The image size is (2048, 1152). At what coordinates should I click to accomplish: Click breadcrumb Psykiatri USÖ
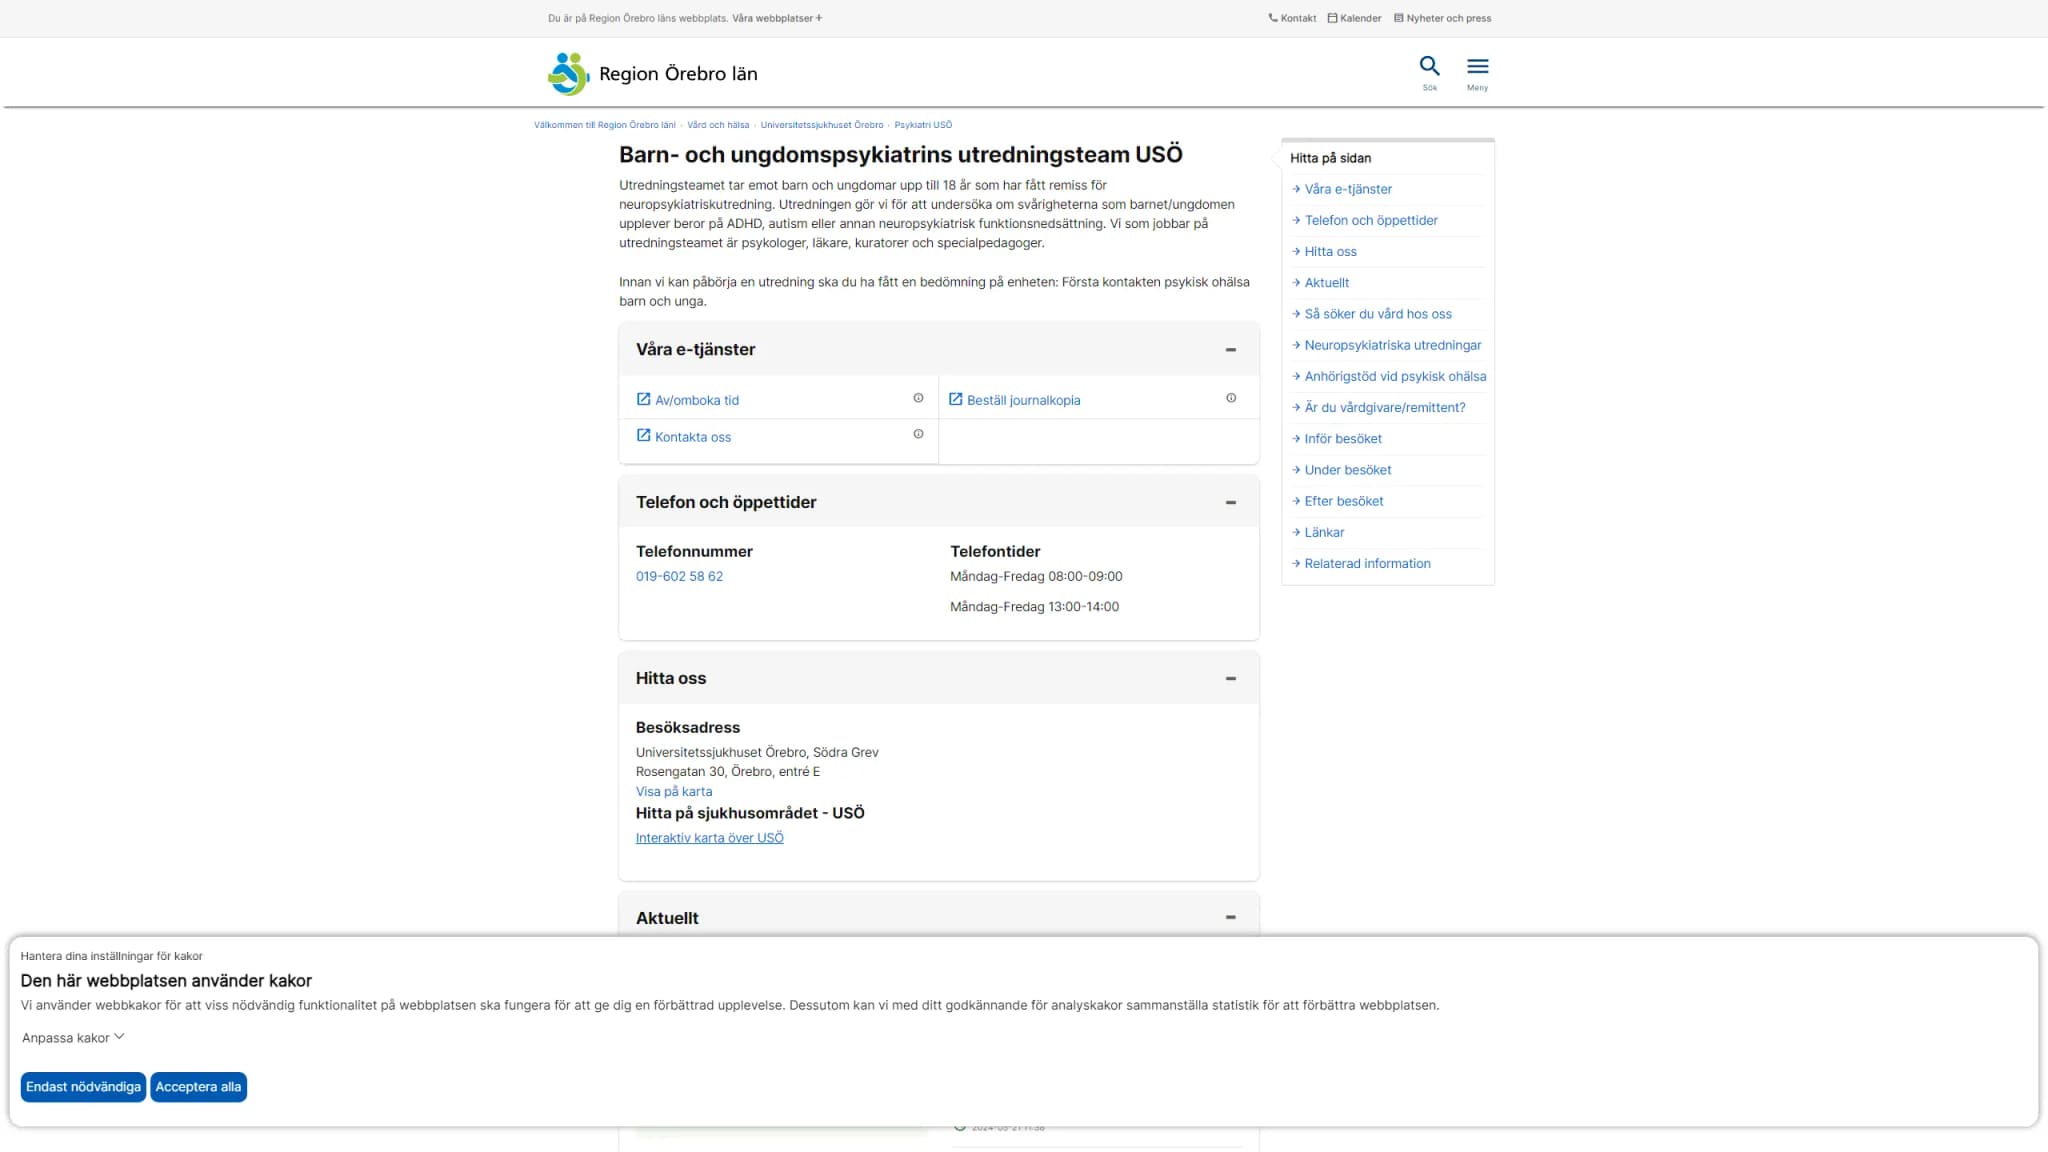923,125
